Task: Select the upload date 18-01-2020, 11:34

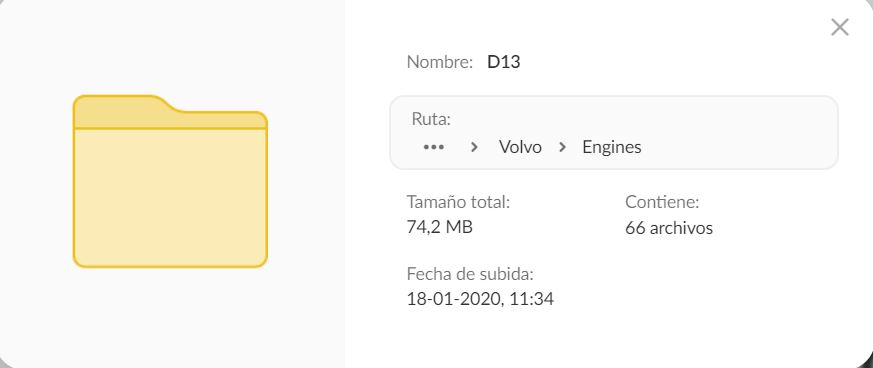Action: [x=480, y=299]
